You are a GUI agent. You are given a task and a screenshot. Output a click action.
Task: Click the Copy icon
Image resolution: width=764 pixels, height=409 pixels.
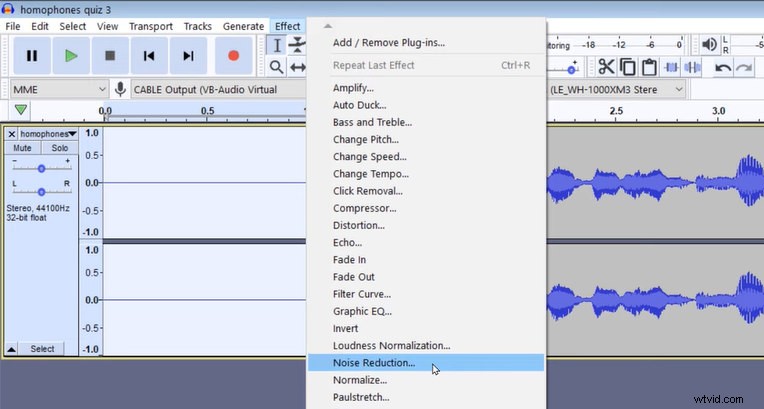[628, 67]
